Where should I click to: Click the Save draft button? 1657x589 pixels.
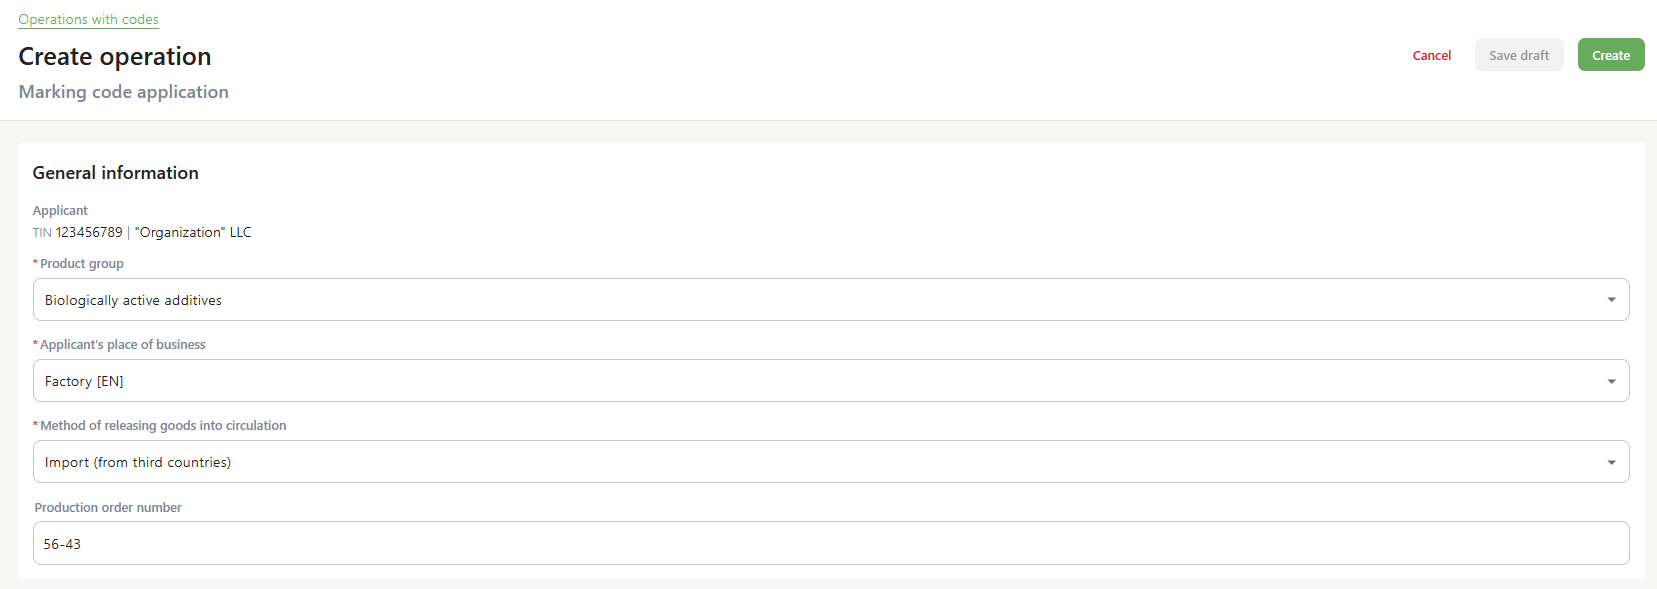tap(1519, 55)
